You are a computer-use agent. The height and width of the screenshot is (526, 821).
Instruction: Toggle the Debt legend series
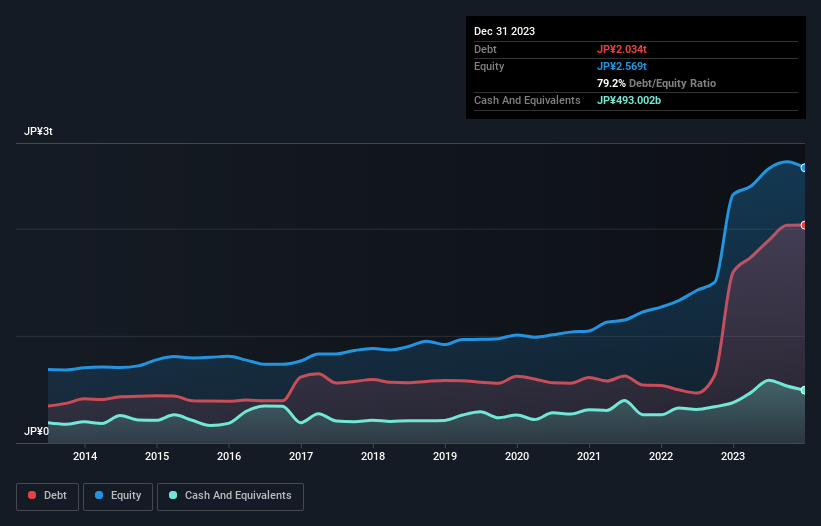pyautogui.click(x=47, y=495)
